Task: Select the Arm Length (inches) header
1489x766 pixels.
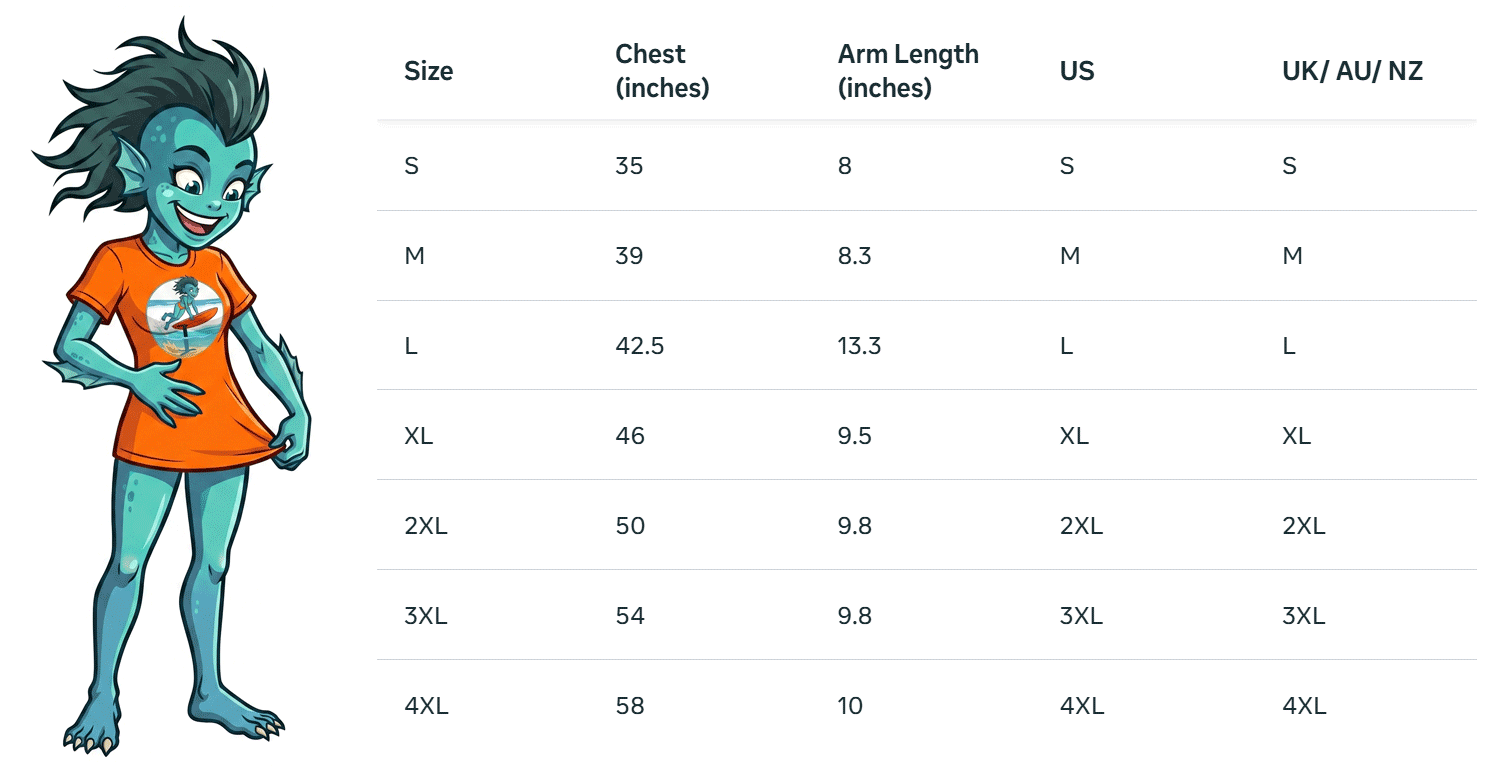Action: coord(908,71)
